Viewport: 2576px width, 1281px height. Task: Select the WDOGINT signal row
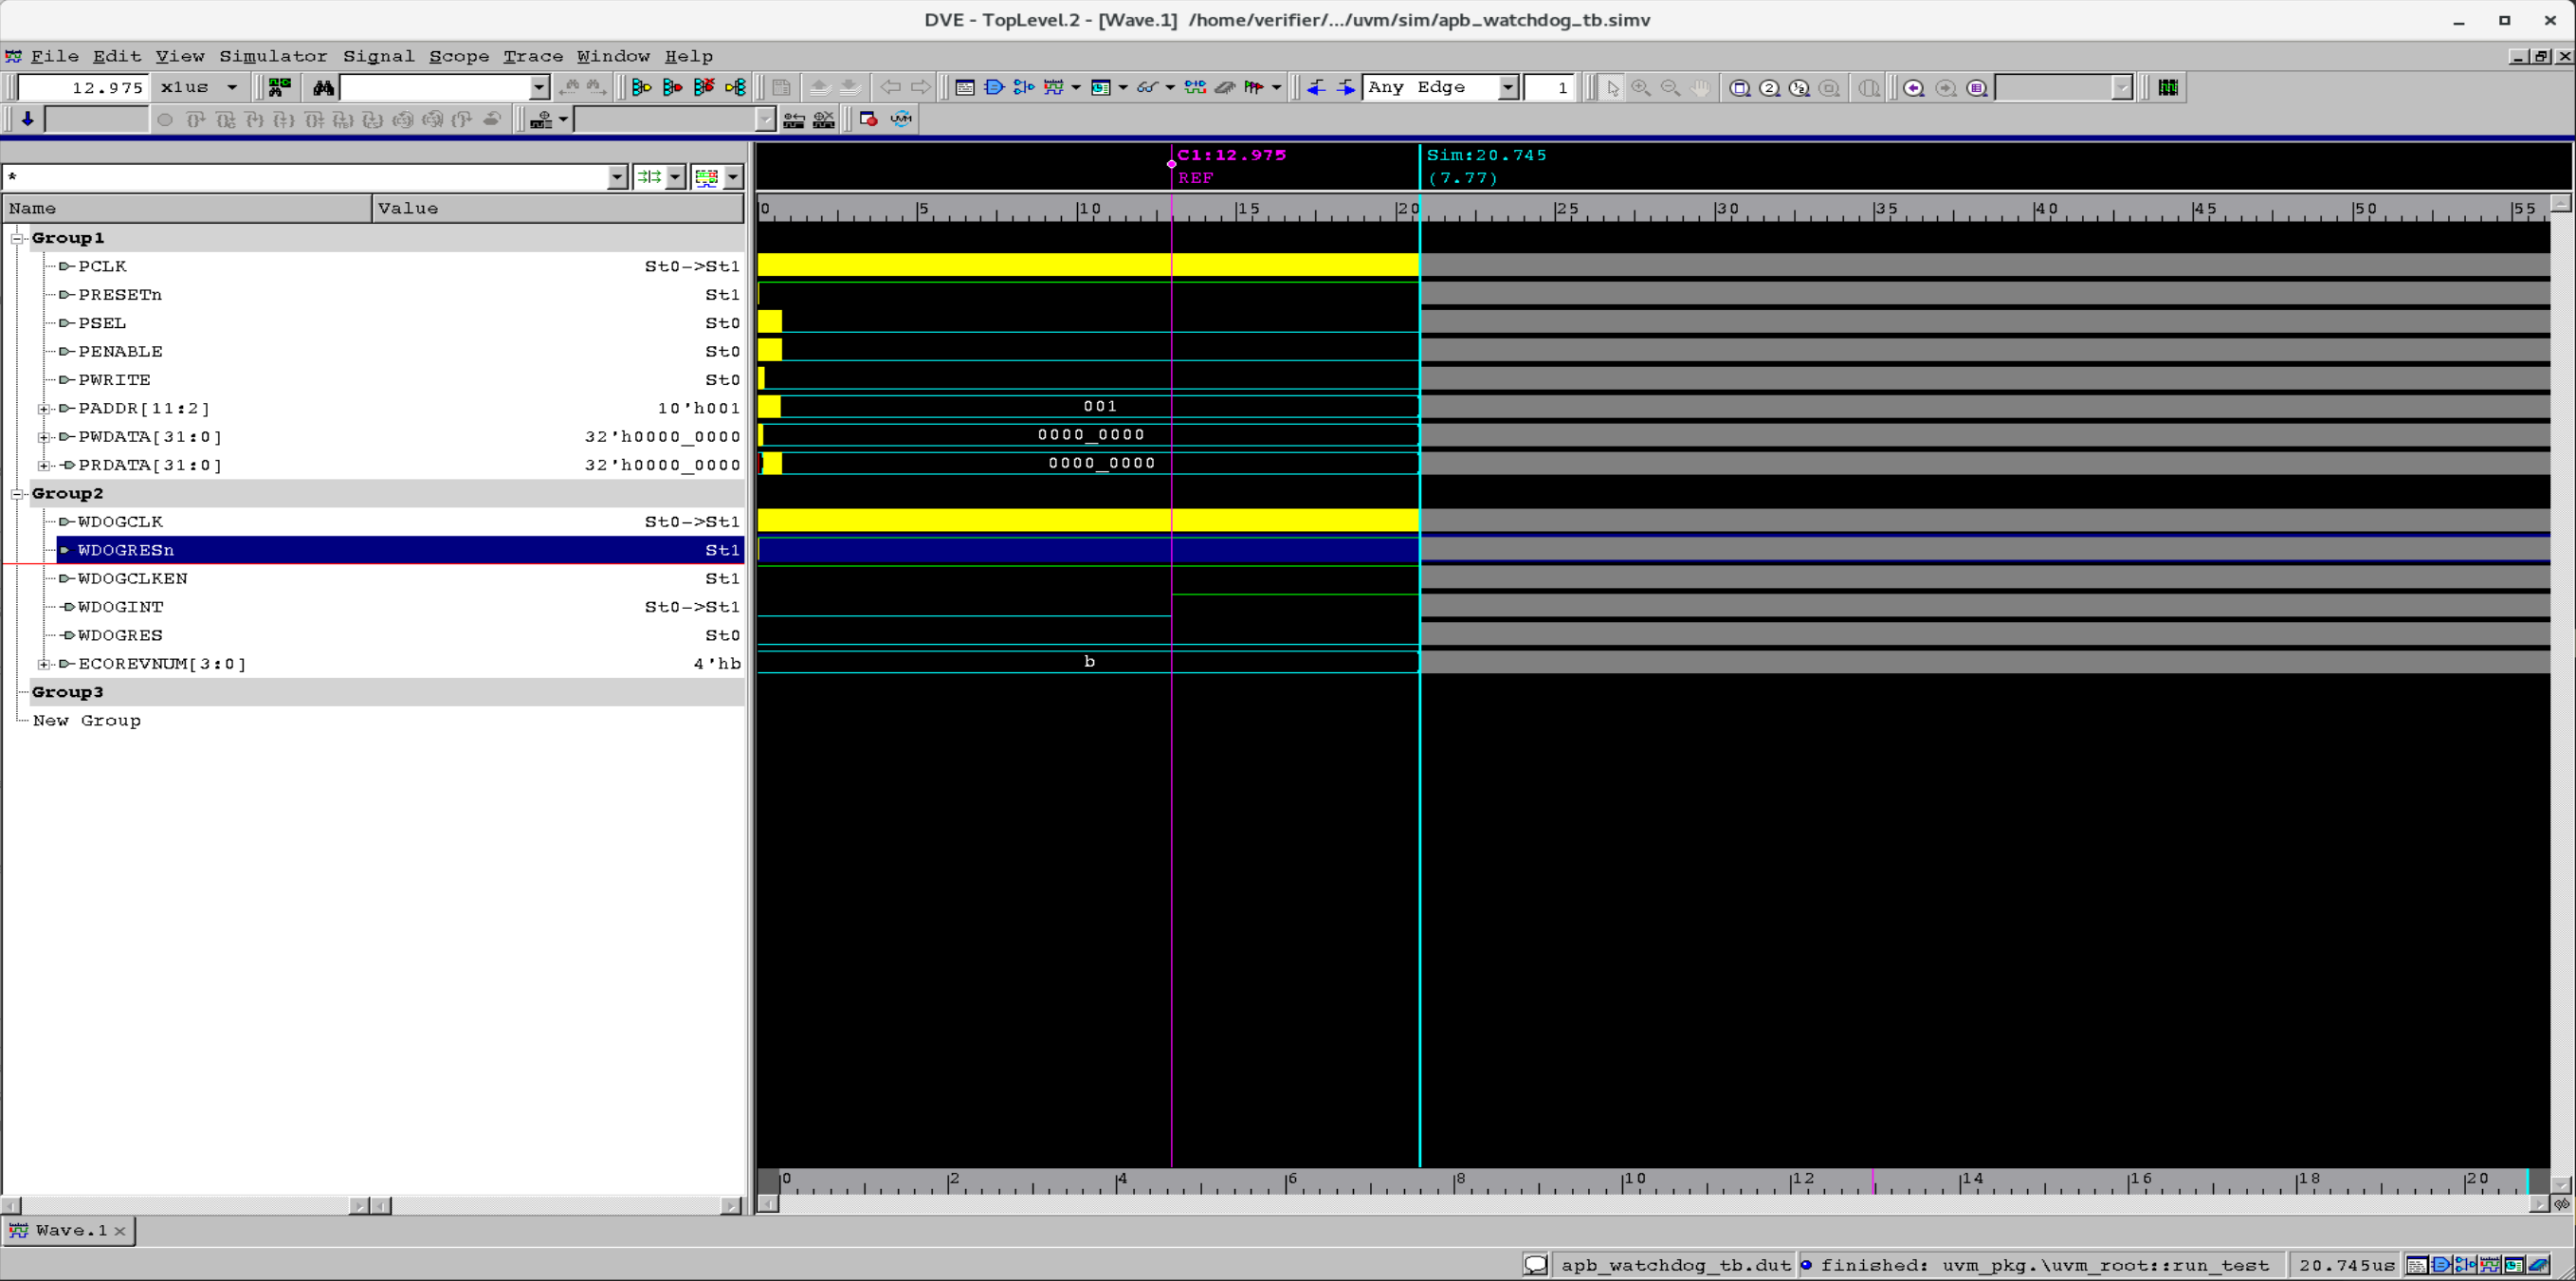click(373, 607)
